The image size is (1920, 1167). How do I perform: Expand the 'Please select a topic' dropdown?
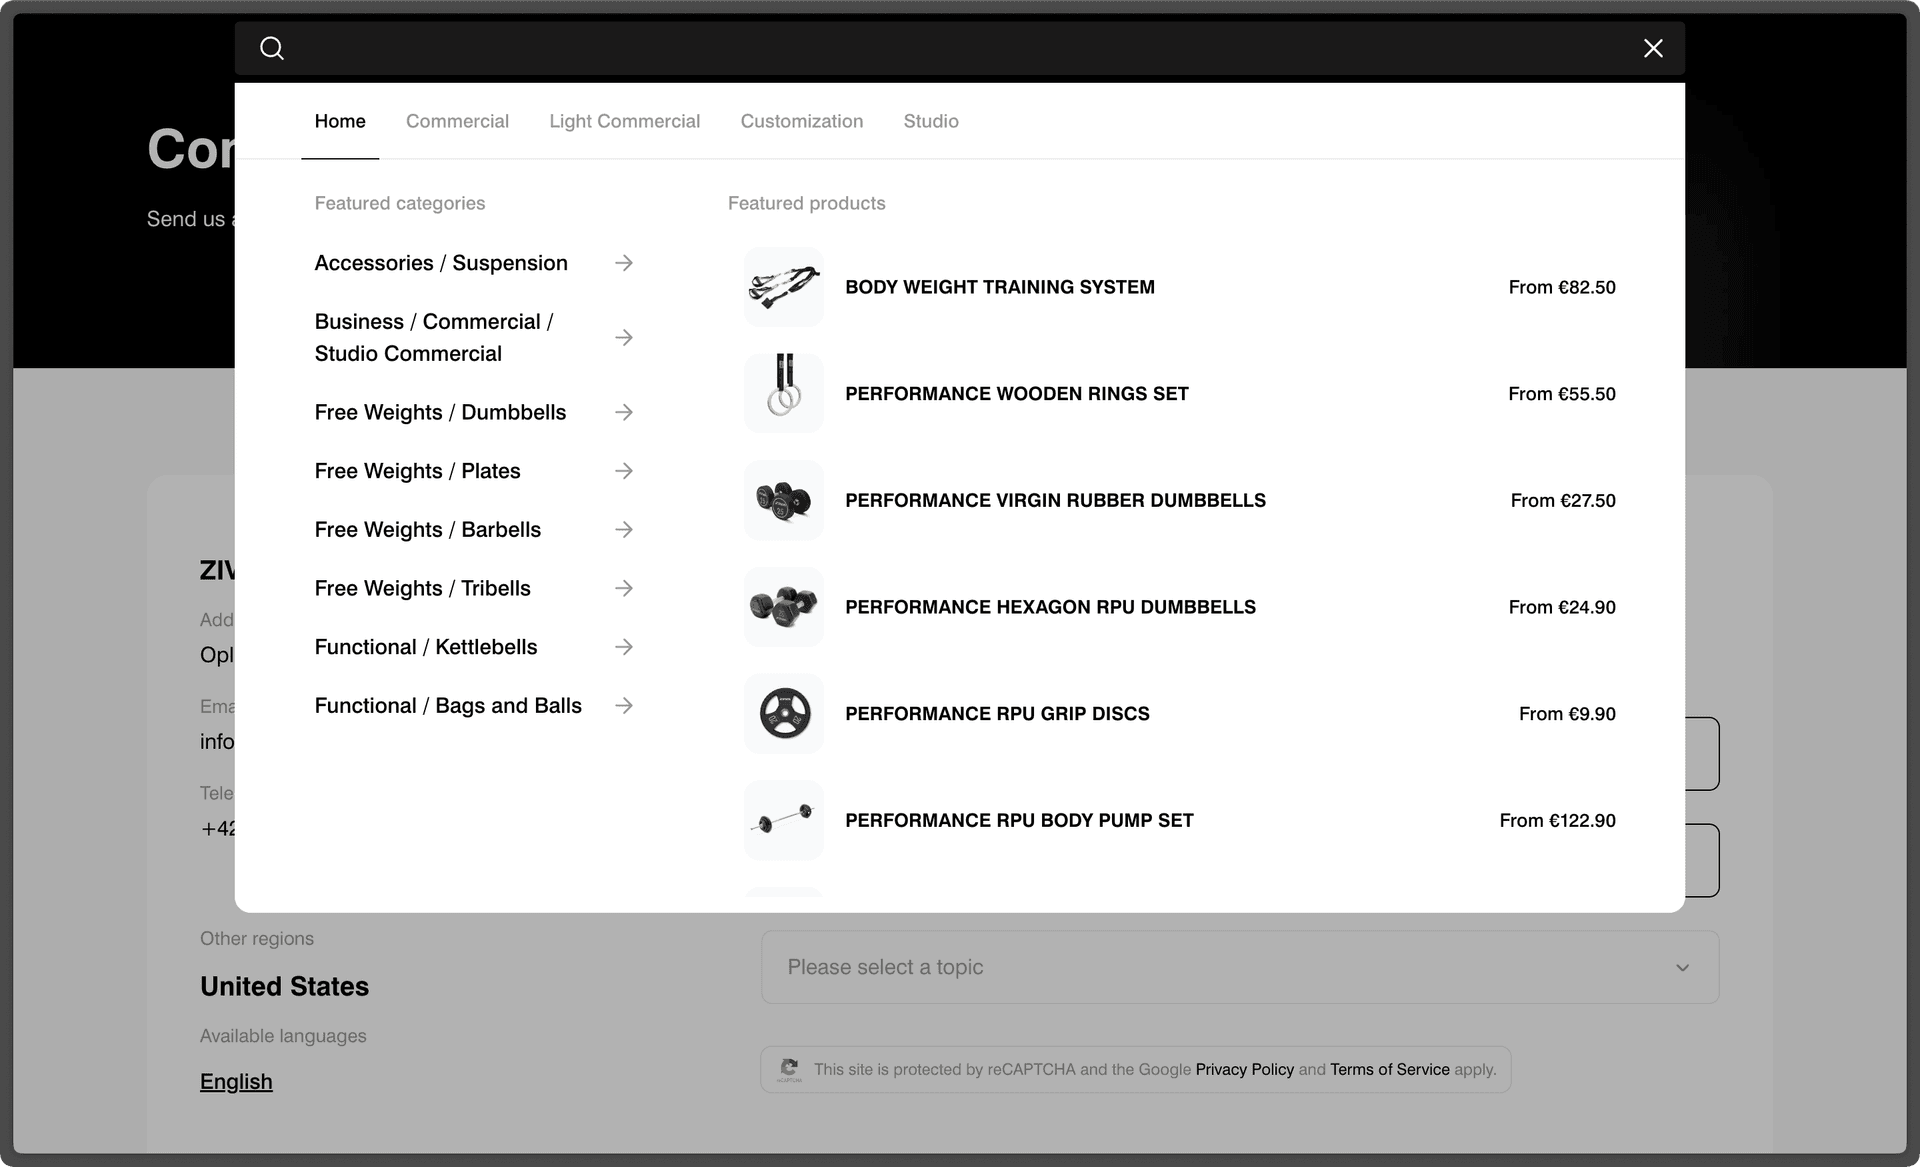(1238, 967)
